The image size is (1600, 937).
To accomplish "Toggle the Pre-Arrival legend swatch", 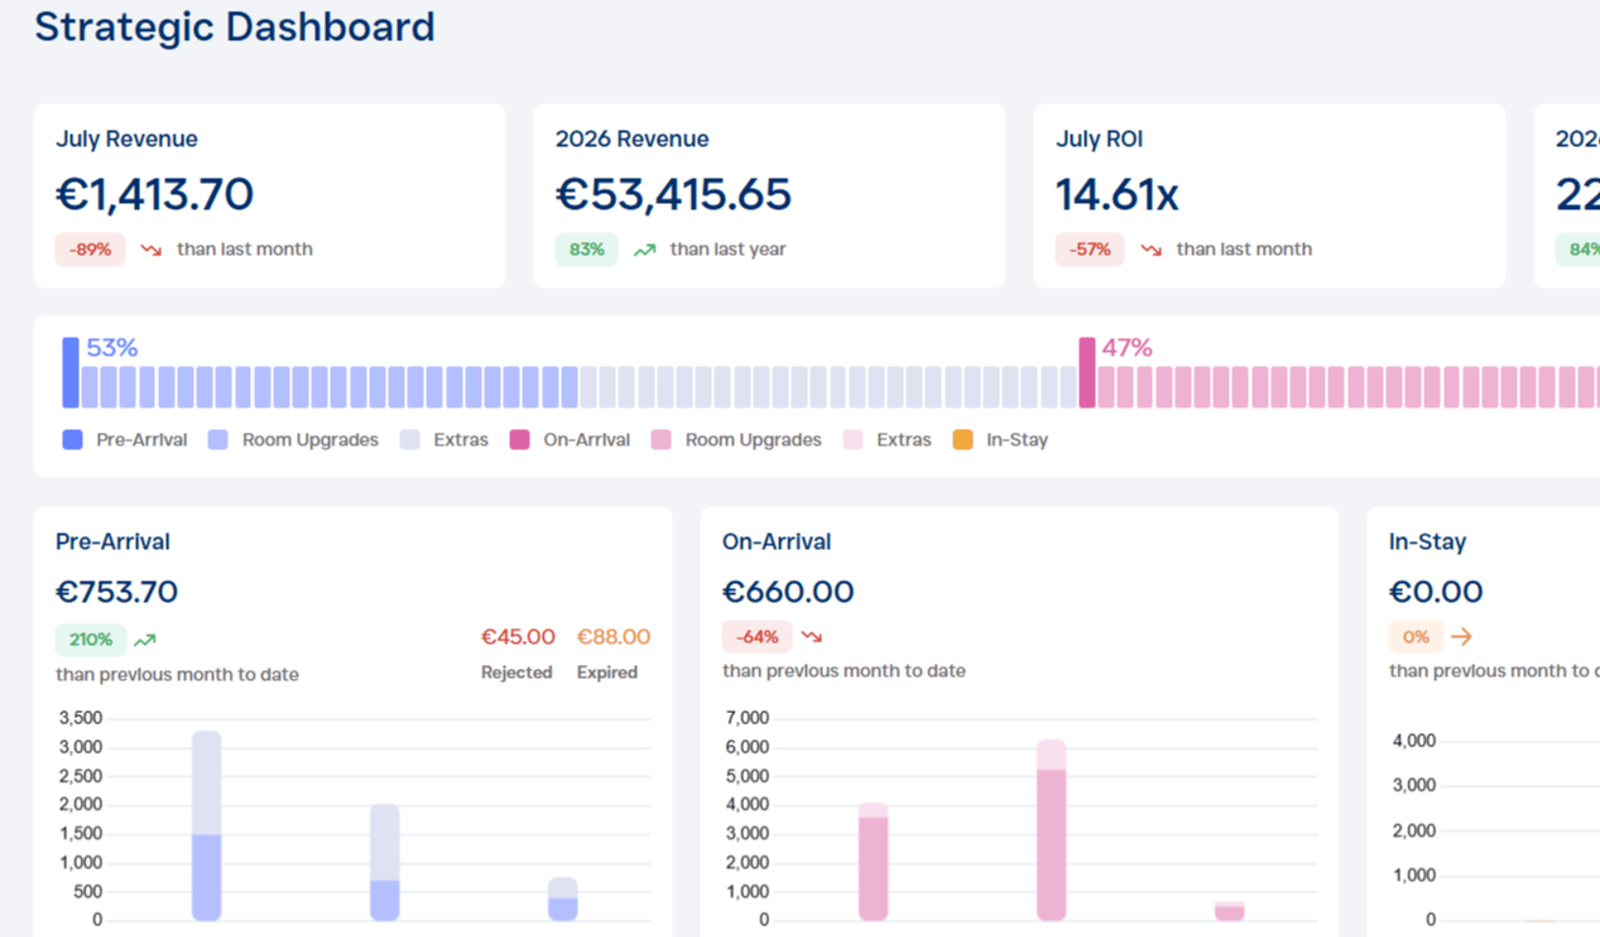I will pos(73,440).
